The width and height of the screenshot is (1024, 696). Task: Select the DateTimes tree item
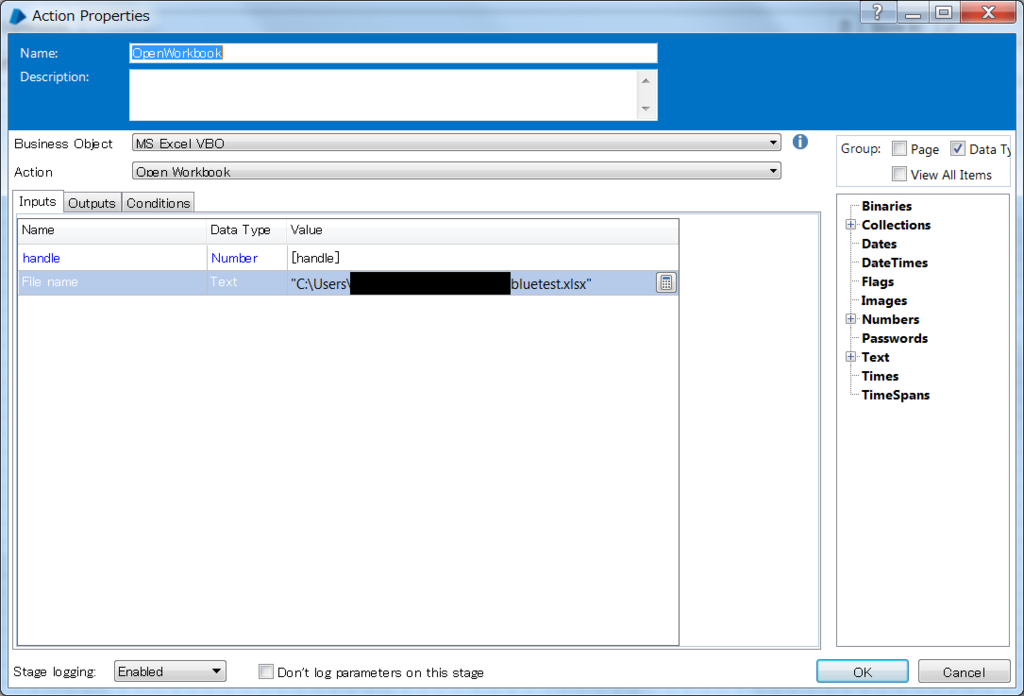pyautogui.click(x=894, y=263)
